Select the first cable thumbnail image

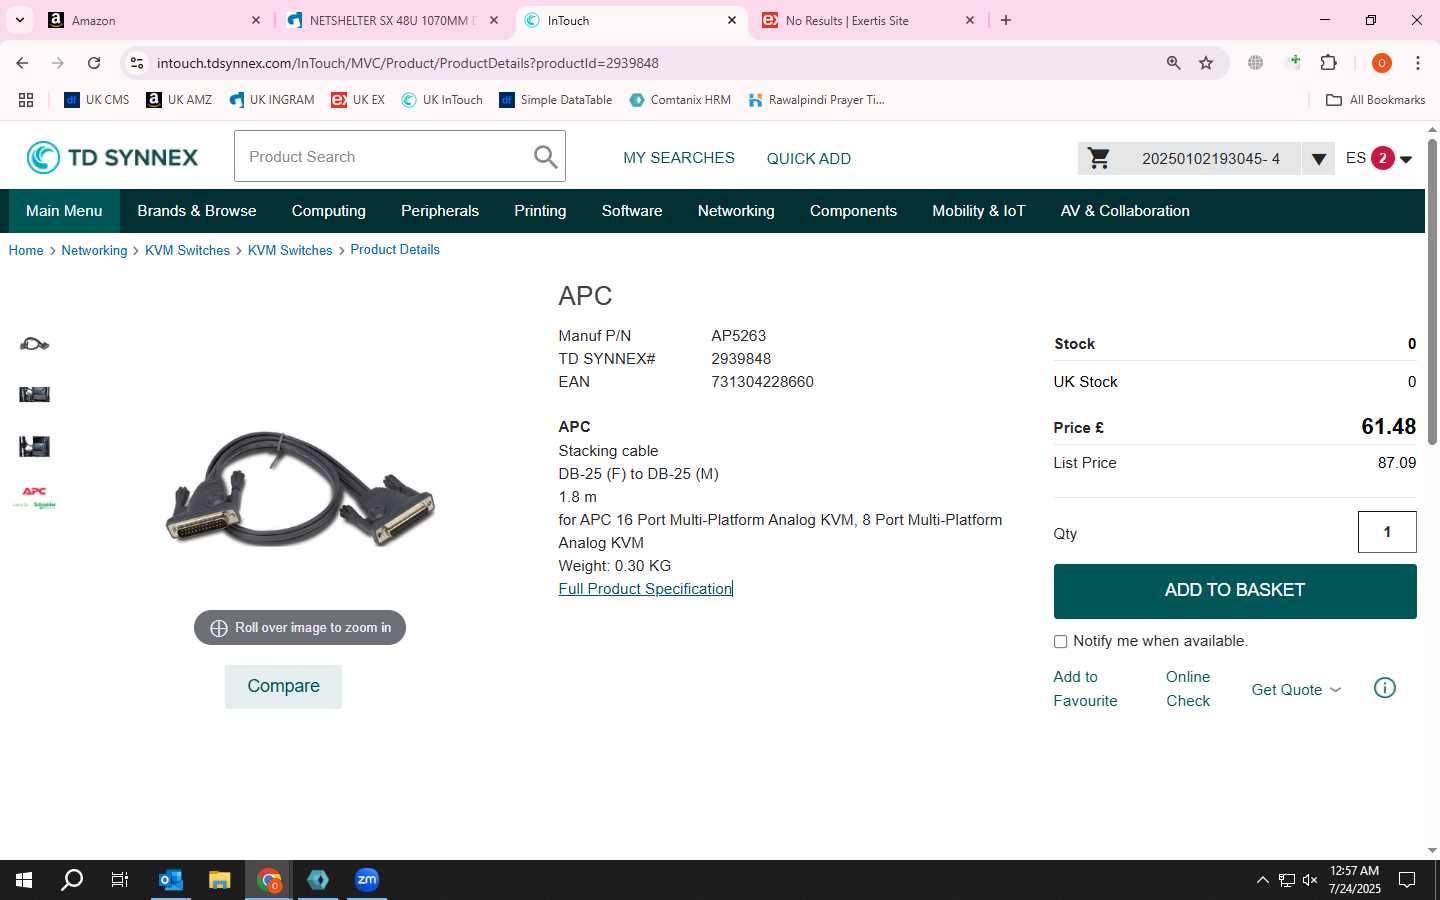34,344
